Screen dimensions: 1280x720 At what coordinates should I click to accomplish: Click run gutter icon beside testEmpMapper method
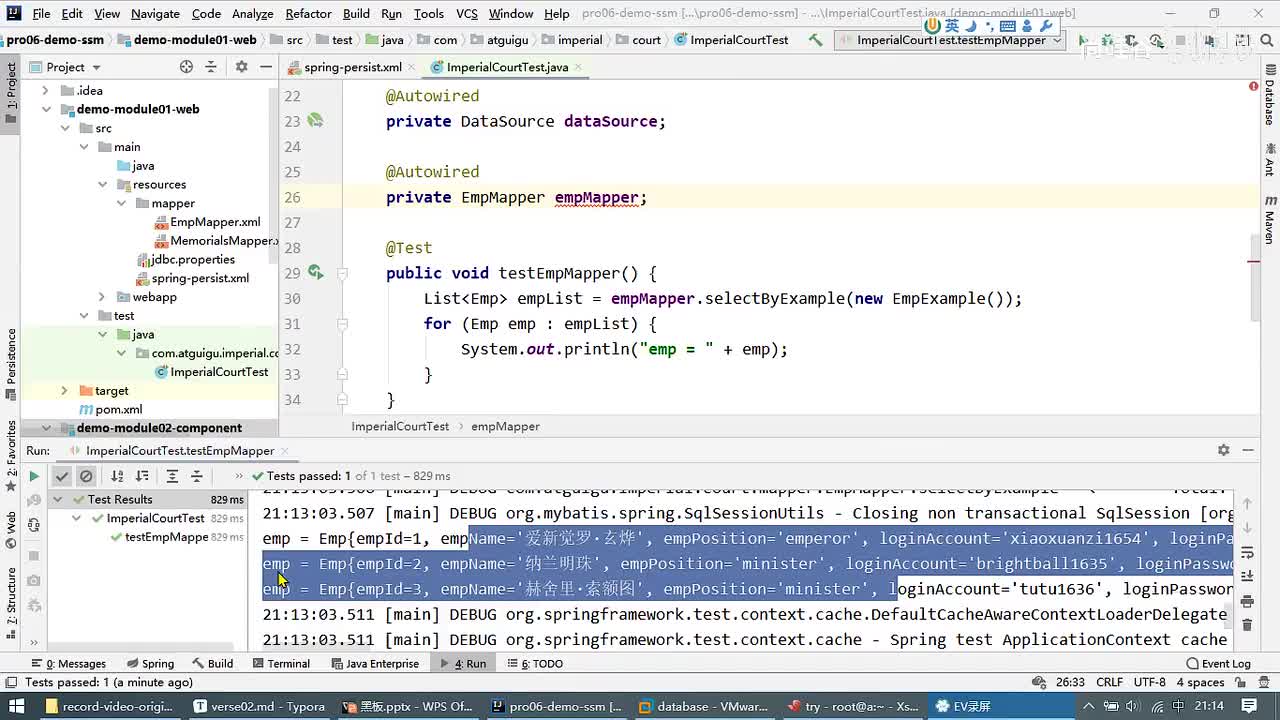click(x=315, y=273)
